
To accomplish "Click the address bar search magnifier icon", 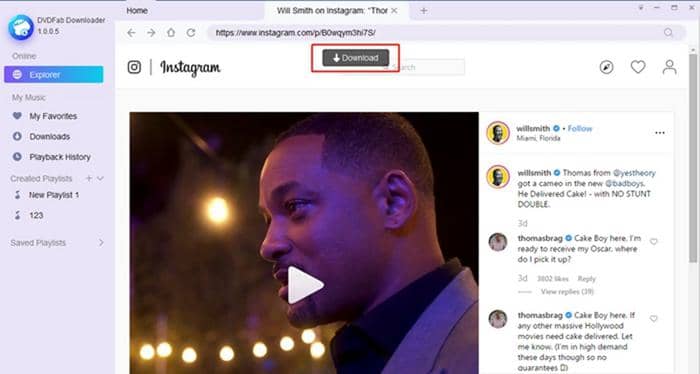I will 668,33.
